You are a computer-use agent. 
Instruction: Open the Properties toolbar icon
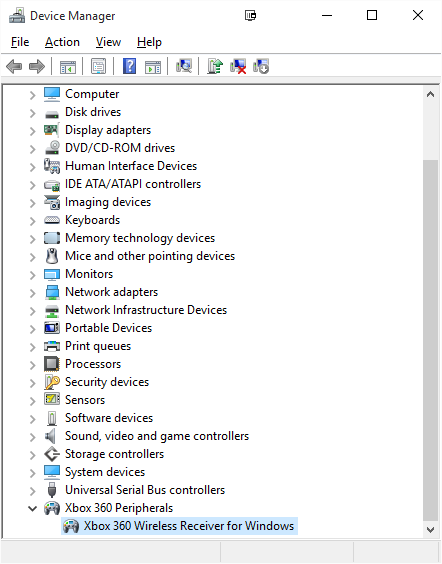click(99, 67)
